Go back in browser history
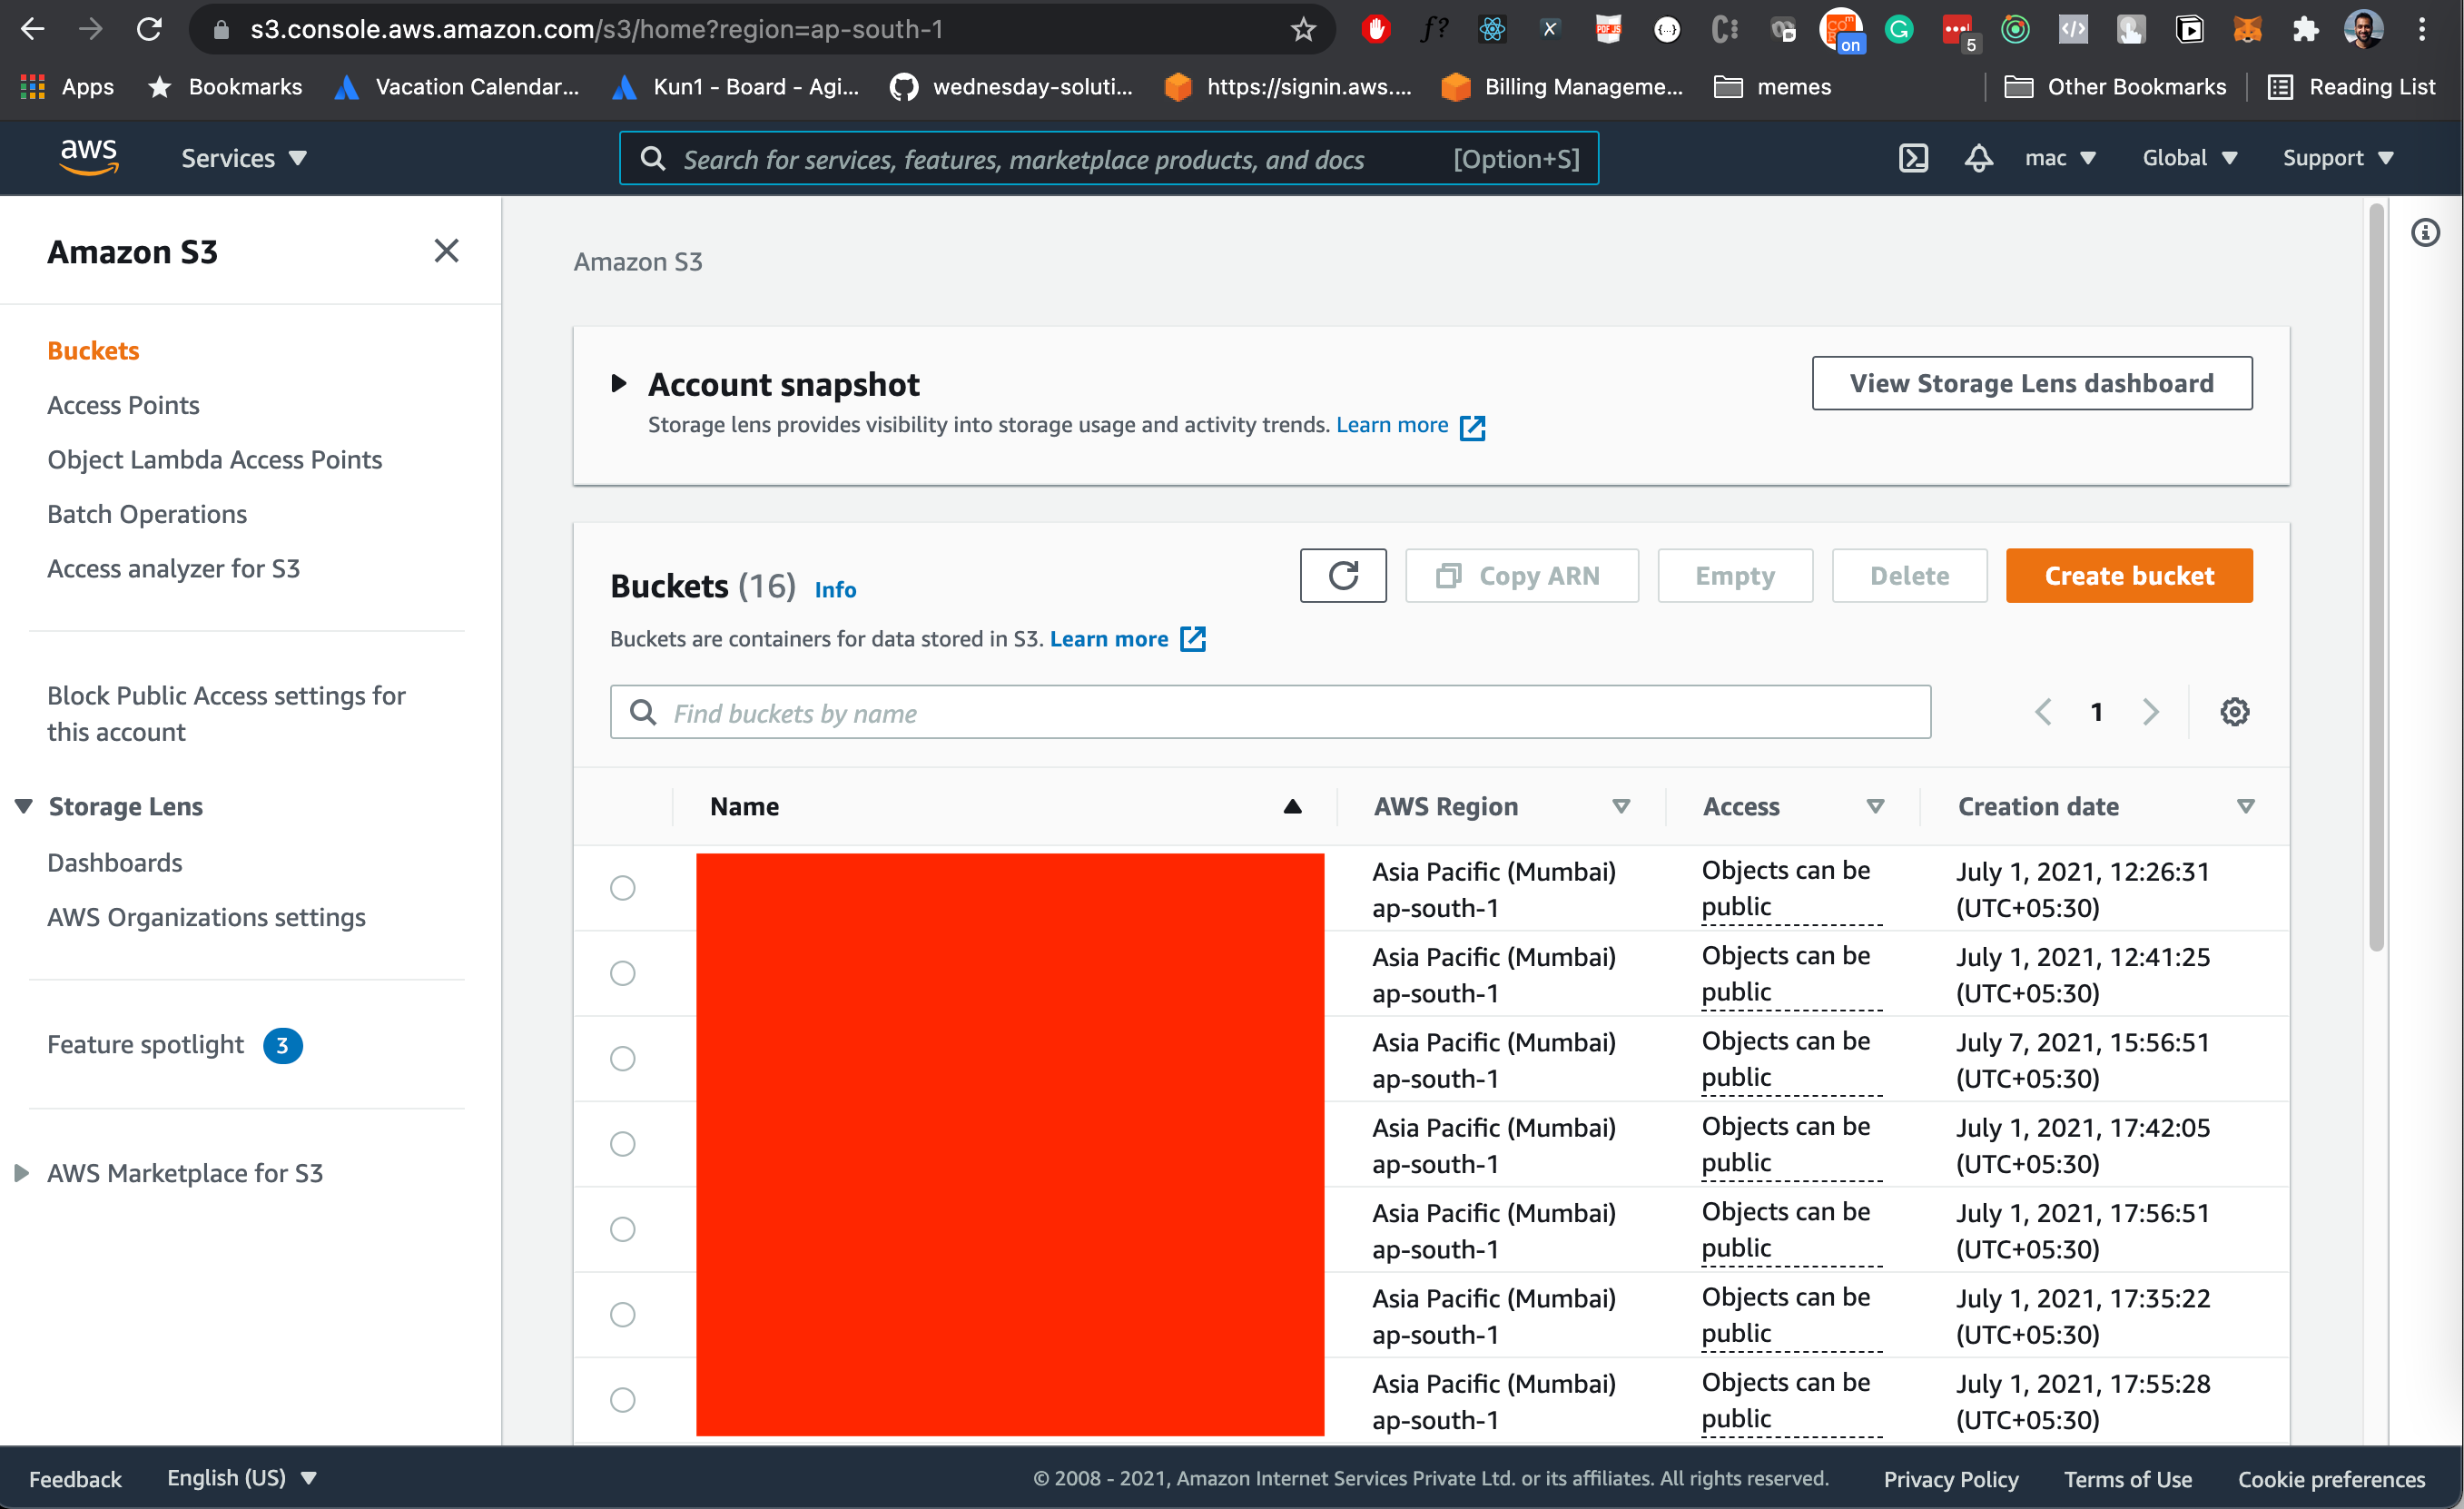This screenshot has height=1509, width=2464. [x=33, y=29]
